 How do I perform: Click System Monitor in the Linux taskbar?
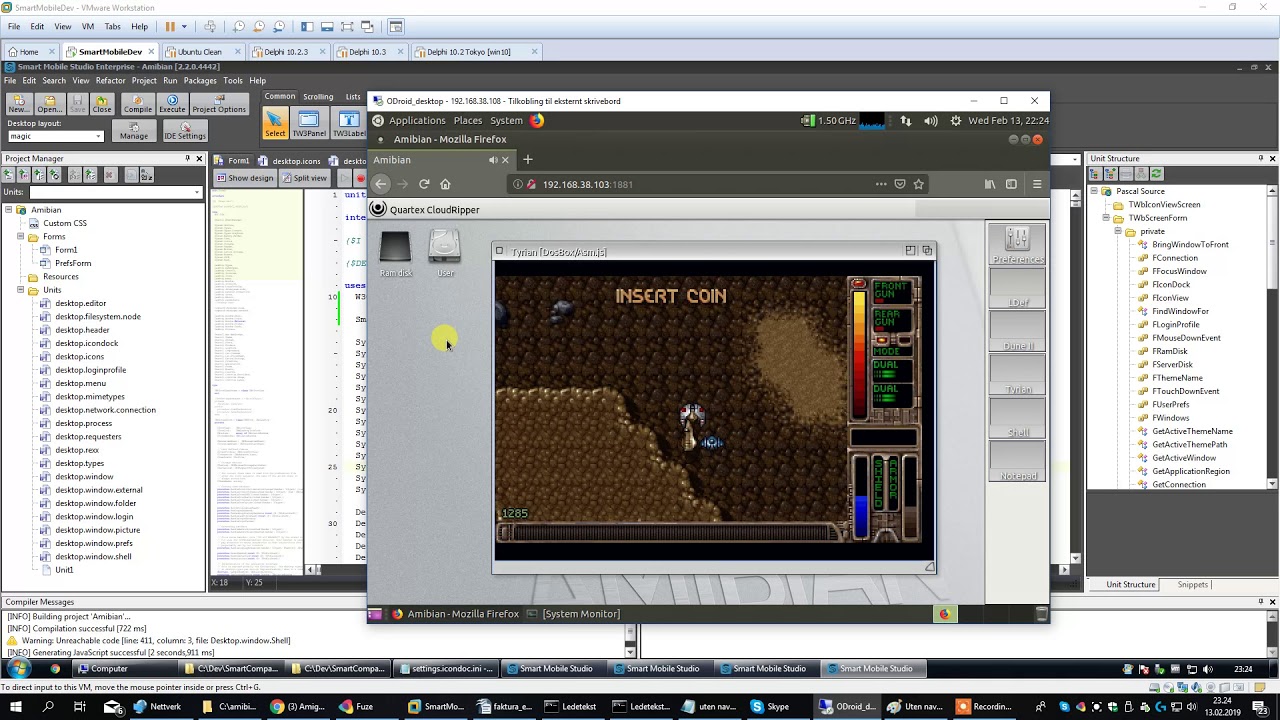point(574,614)
